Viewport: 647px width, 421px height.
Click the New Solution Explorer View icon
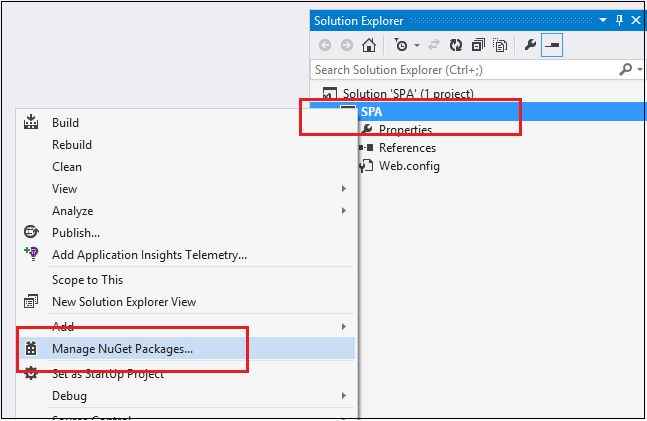pyautogui.click(x=31, y=302)
